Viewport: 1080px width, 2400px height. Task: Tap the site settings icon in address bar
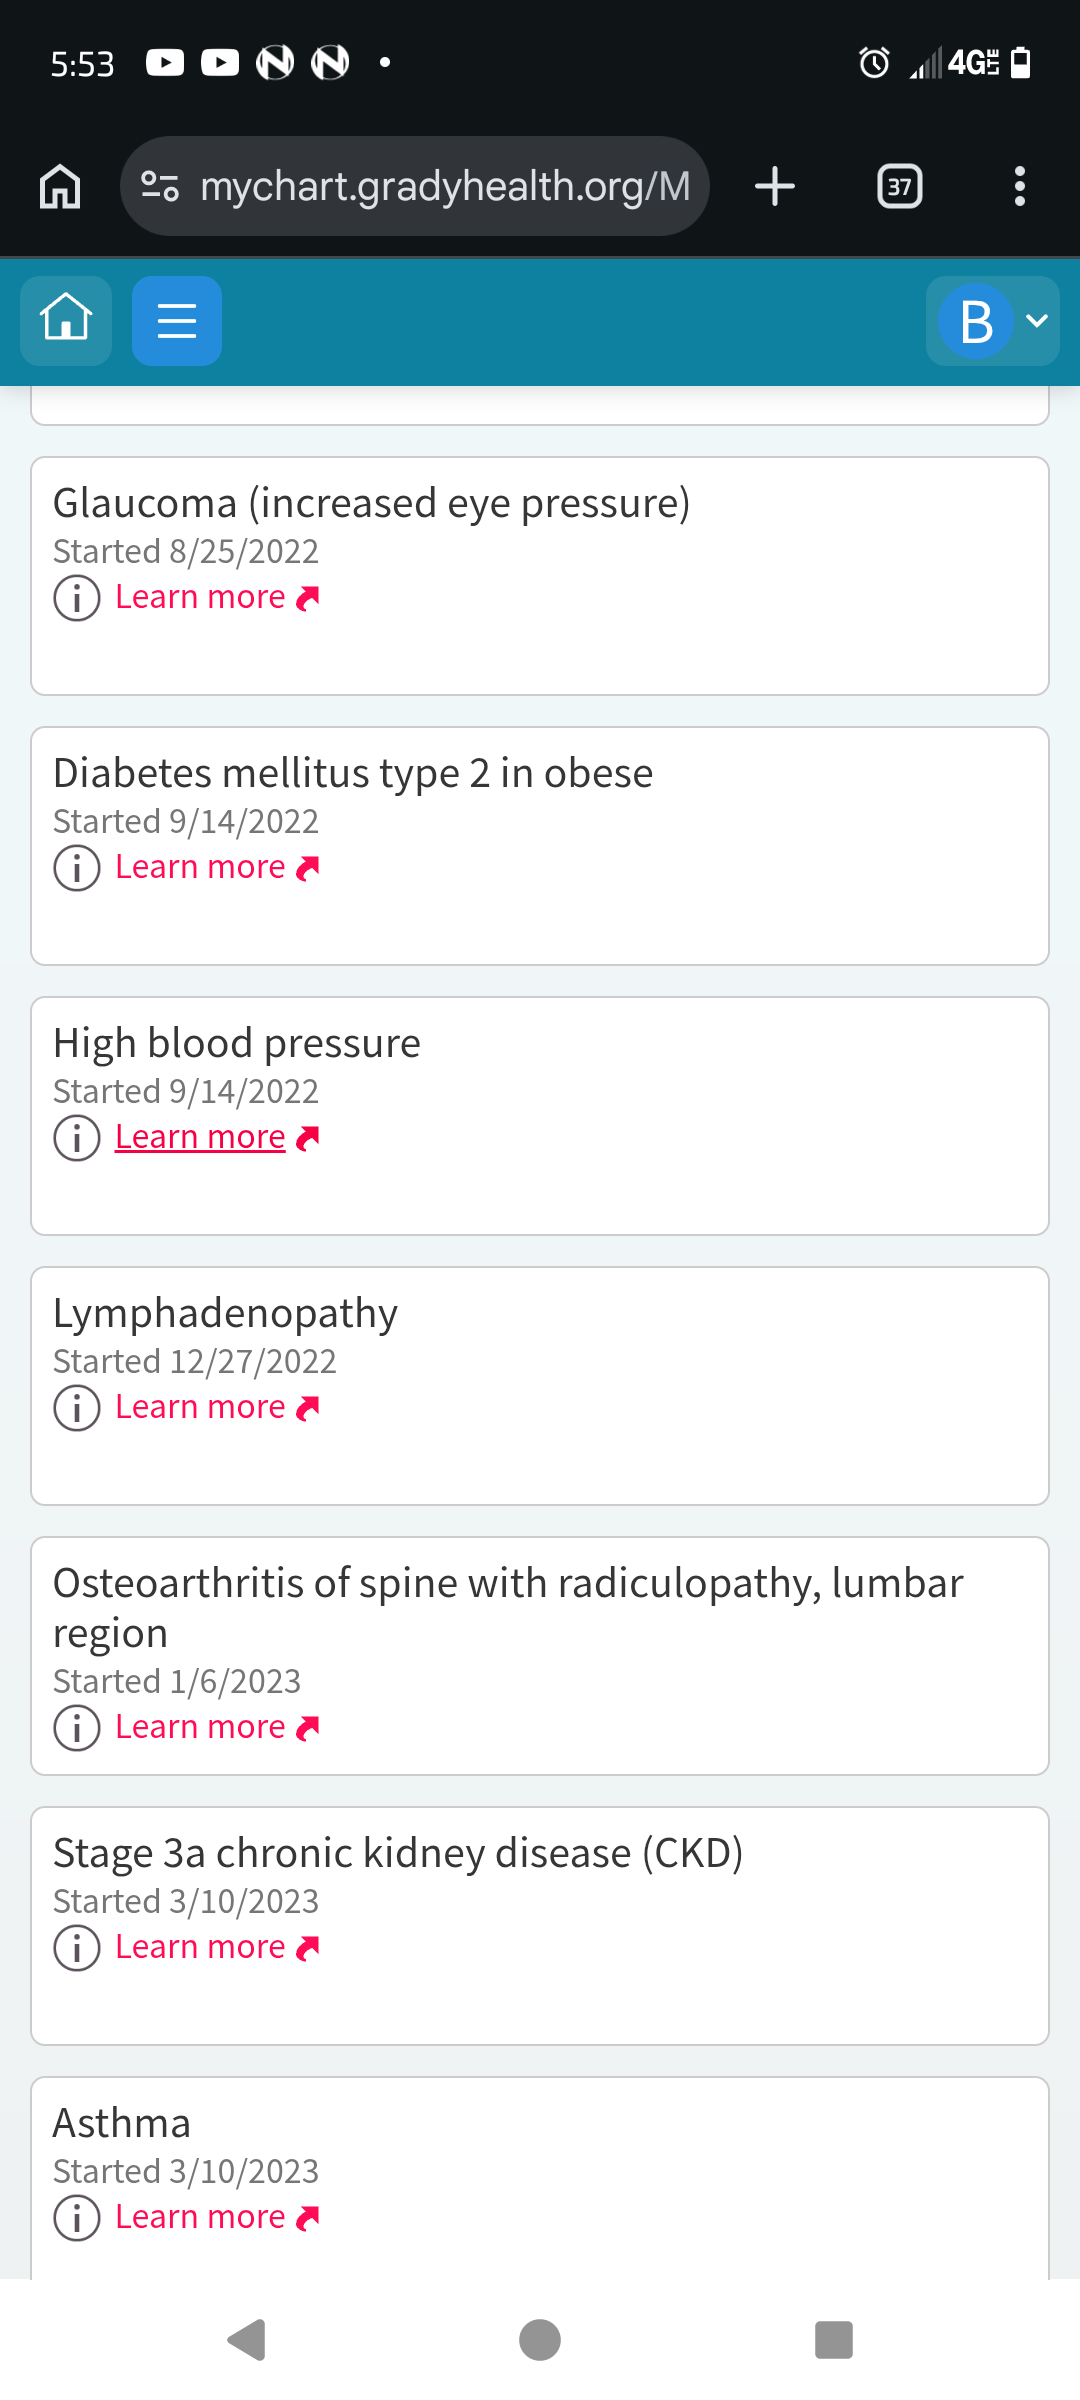click(160, 186)
